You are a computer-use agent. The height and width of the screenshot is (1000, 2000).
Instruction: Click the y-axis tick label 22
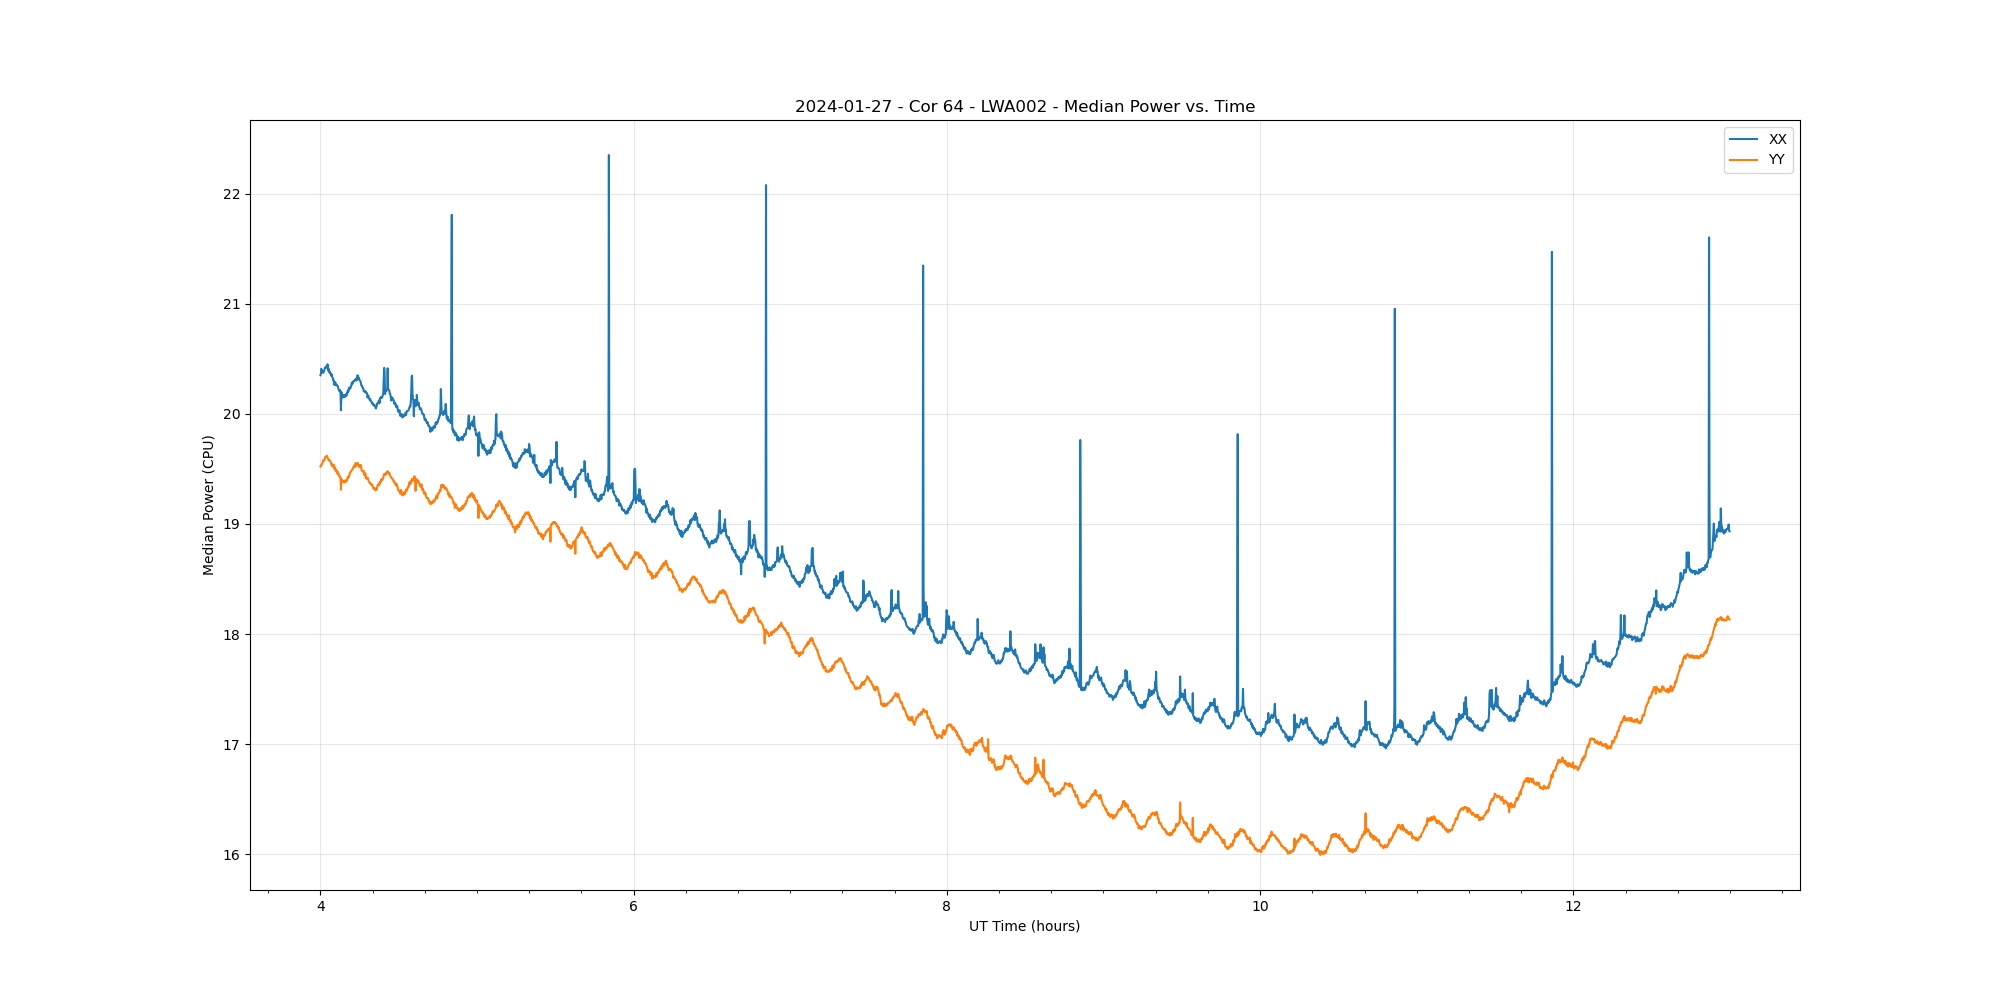[x=232, y=194]
